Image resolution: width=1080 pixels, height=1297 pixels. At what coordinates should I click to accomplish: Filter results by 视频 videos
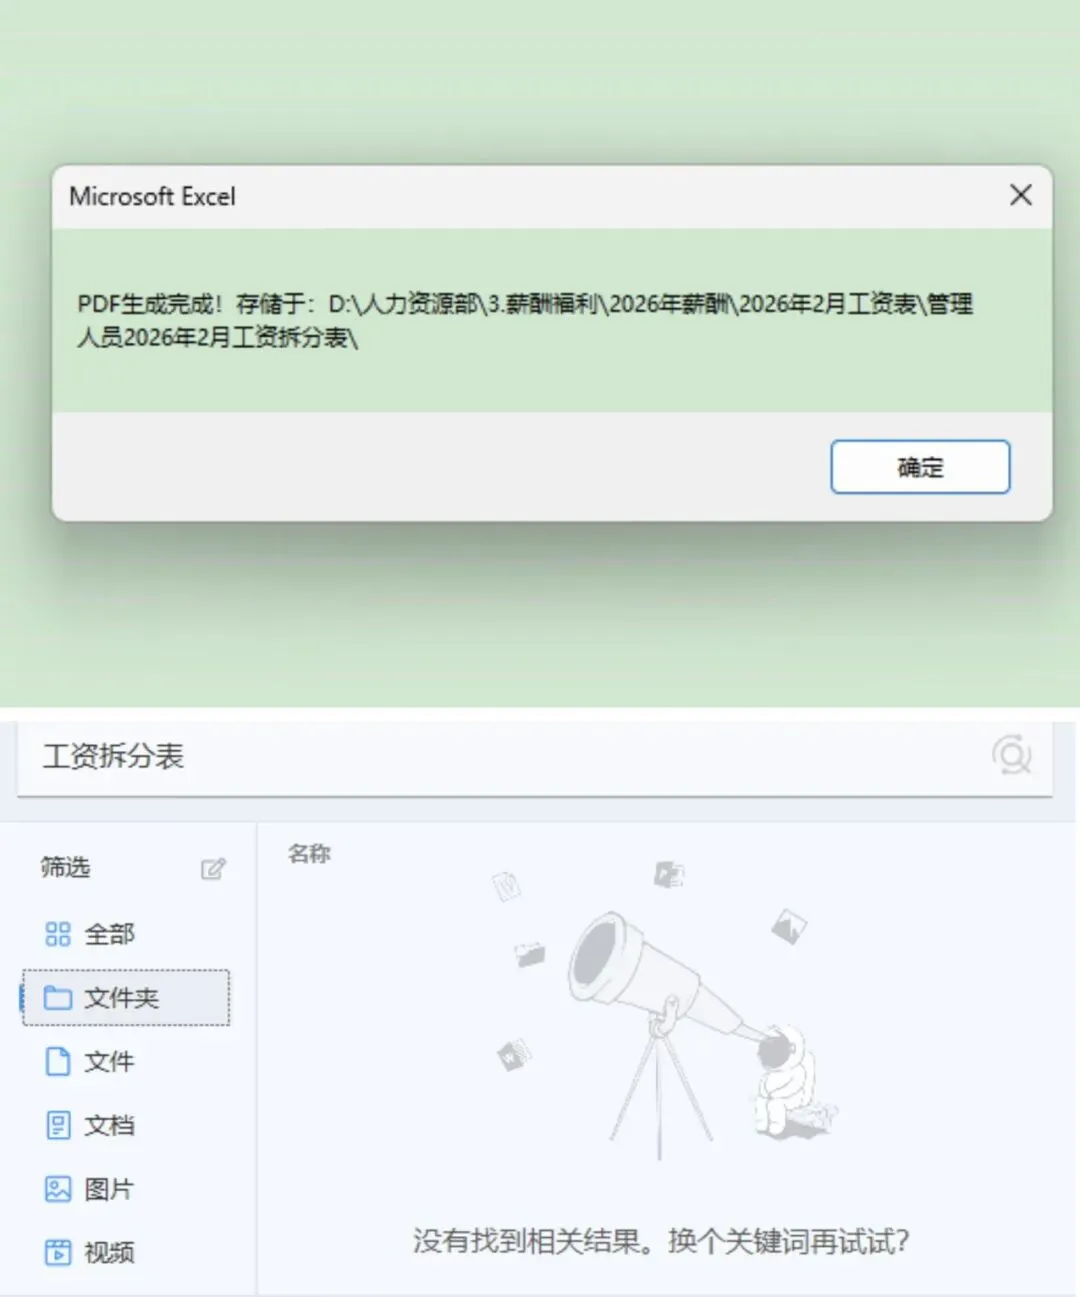pos(90,1252)
